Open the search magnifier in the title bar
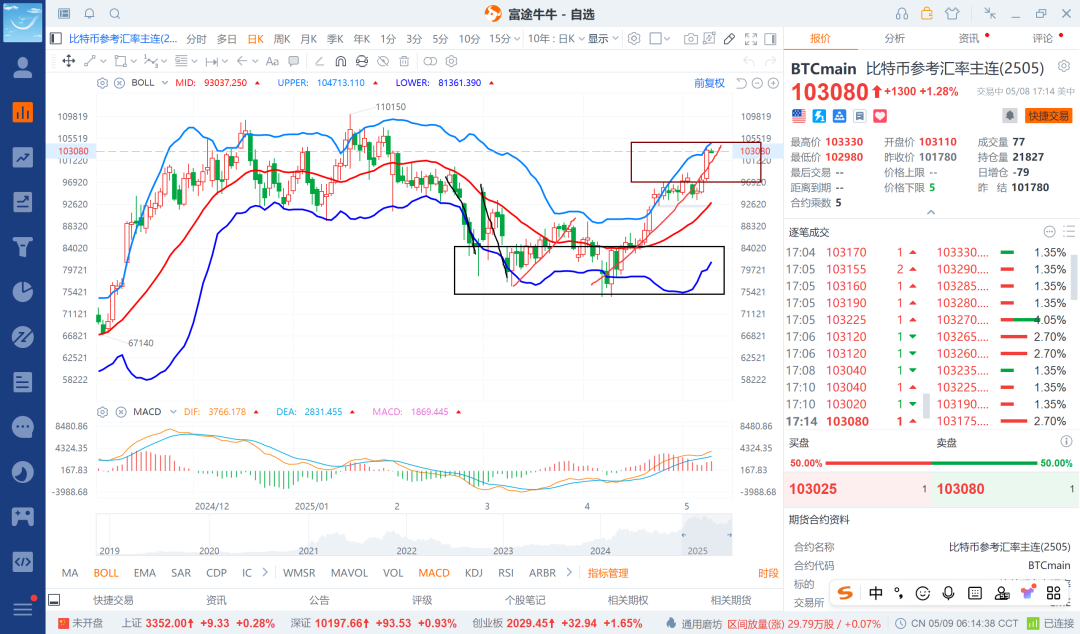The height and width of the screenshot is (634, 1080). pyautogui.click(x=115, y=14)
